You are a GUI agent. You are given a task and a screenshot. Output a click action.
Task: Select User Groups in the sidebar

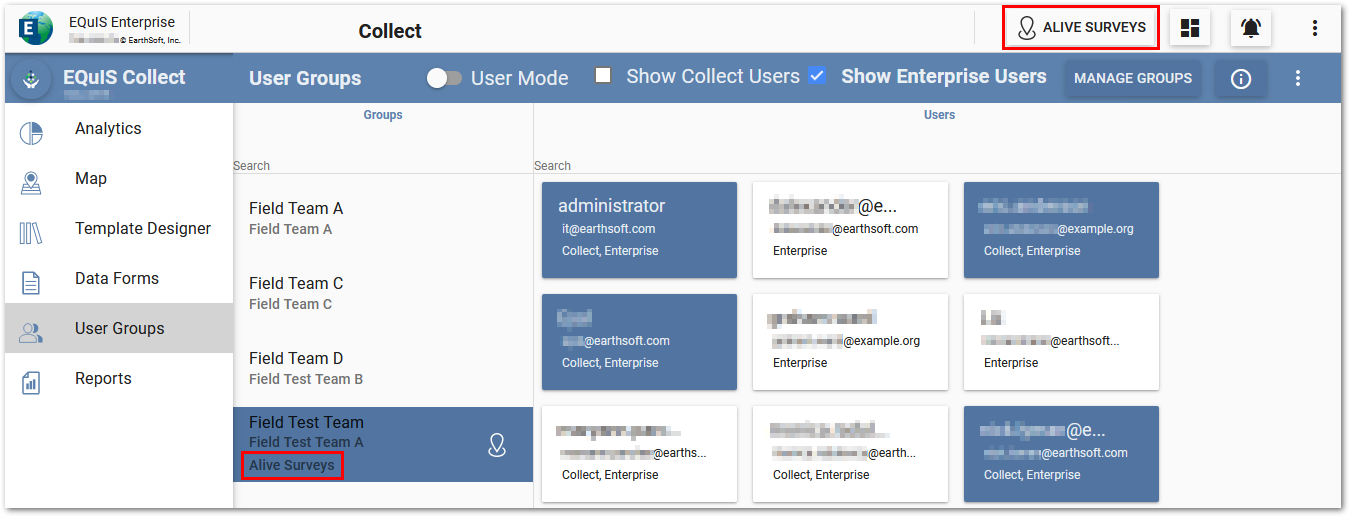119,329
